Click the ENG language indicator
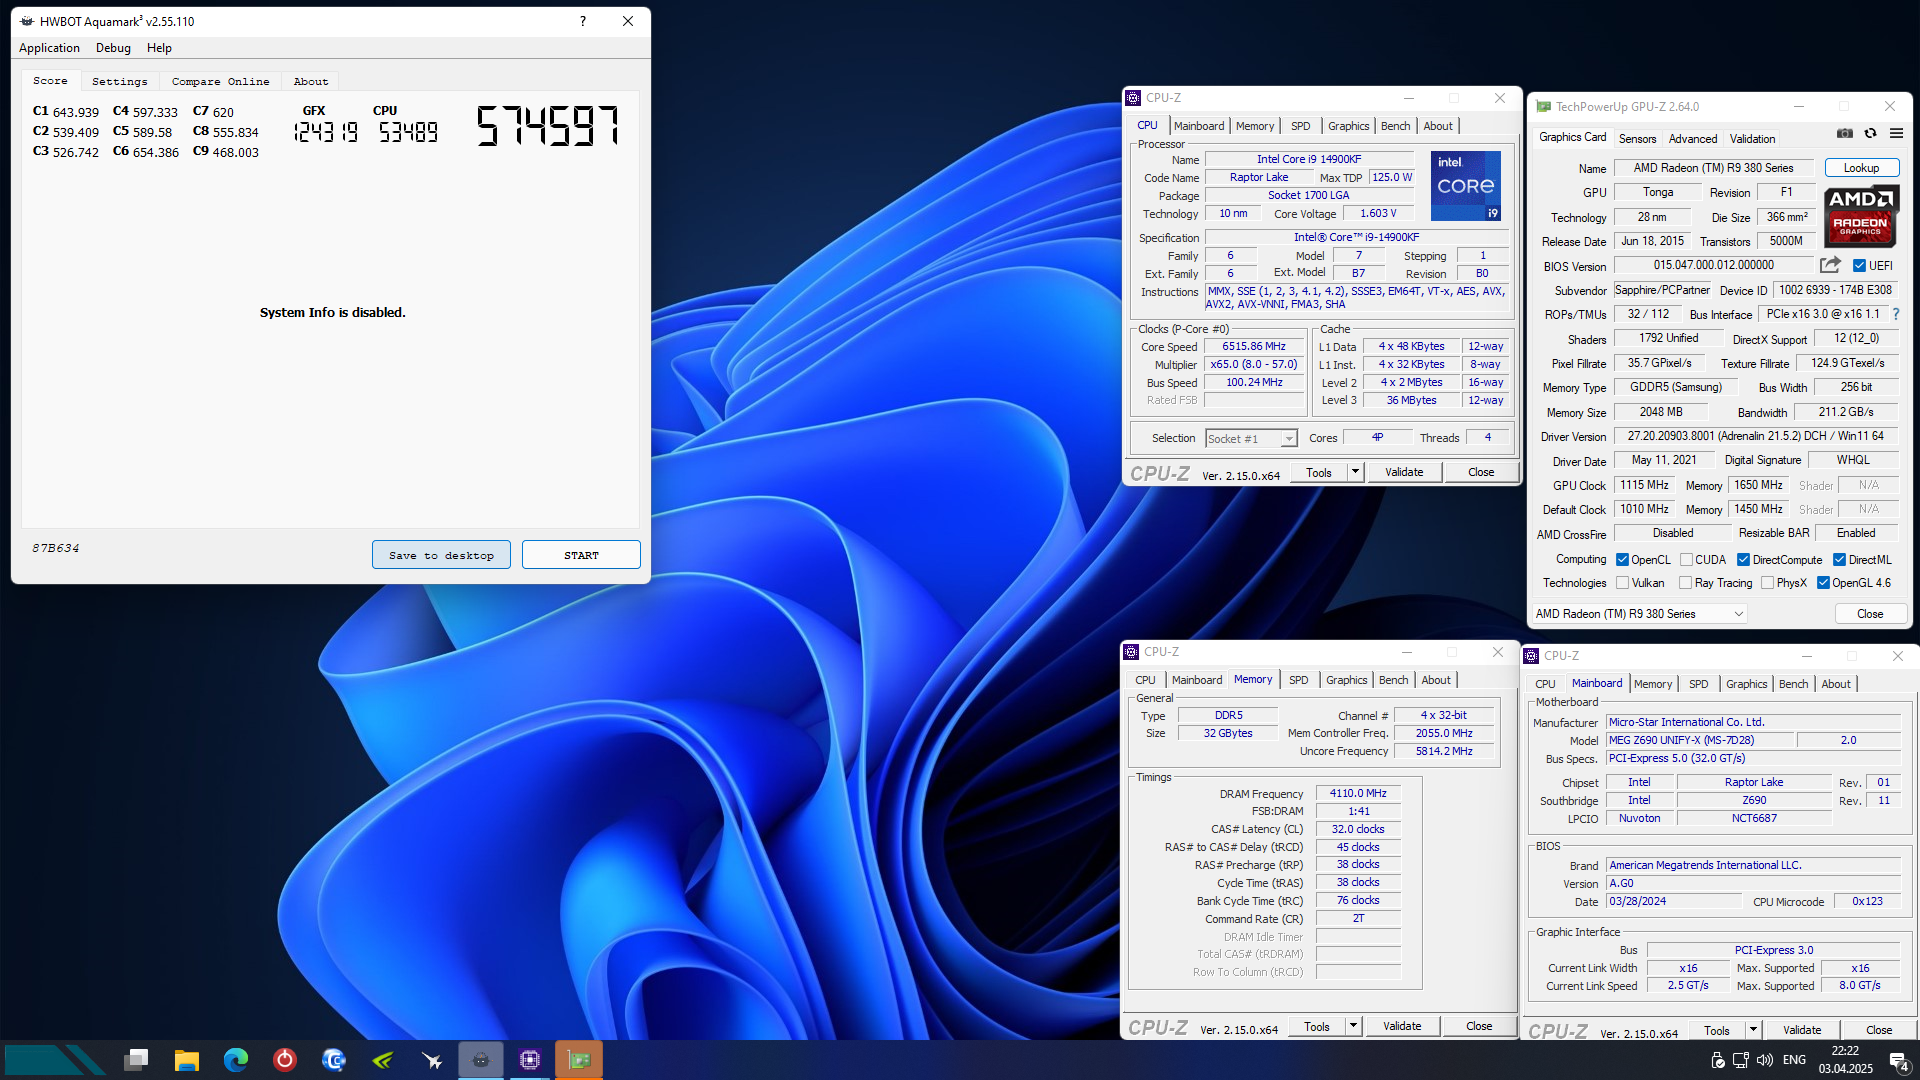Screen dimensions: 1920x1080 pyautogui.click(x=1794, y=1060)
